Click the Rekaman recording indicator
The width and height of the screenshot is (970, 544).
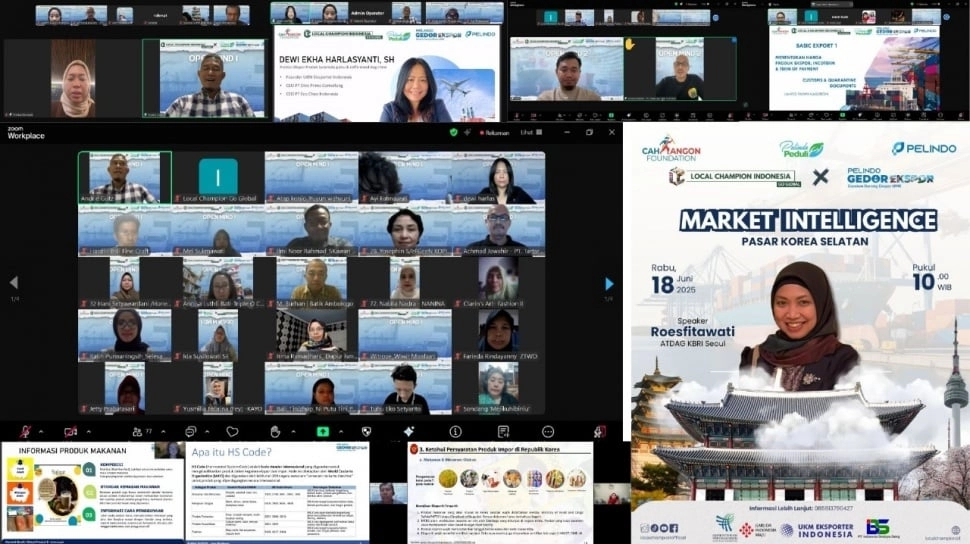point(490,132)
